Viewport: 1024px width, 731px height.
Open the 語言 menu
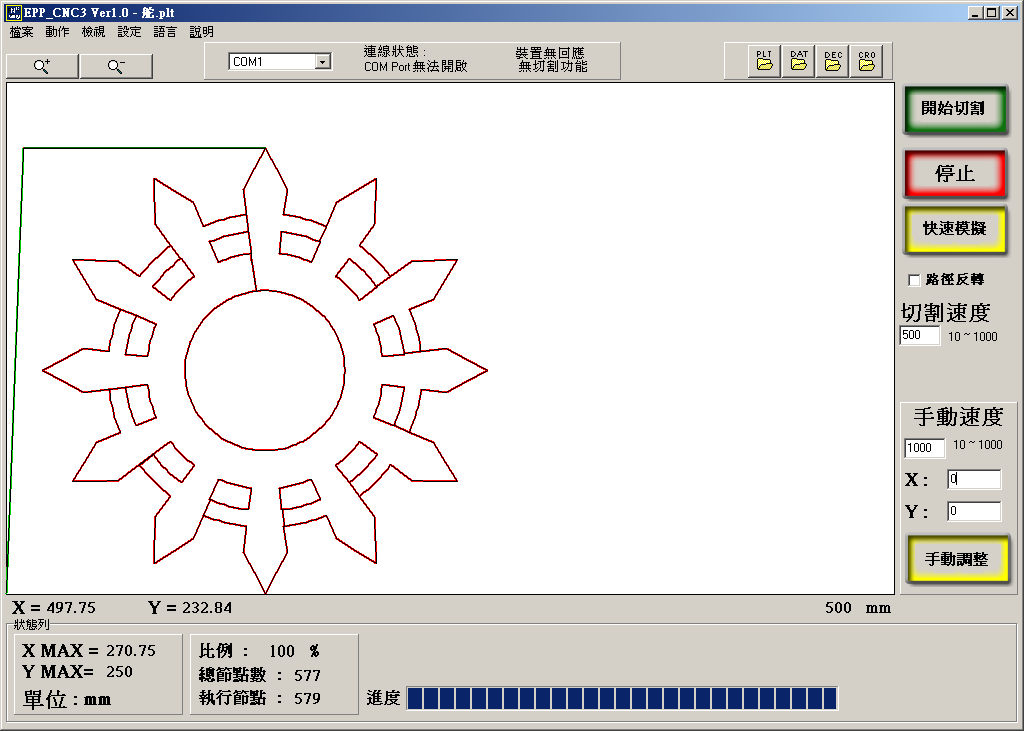point(165,32)
